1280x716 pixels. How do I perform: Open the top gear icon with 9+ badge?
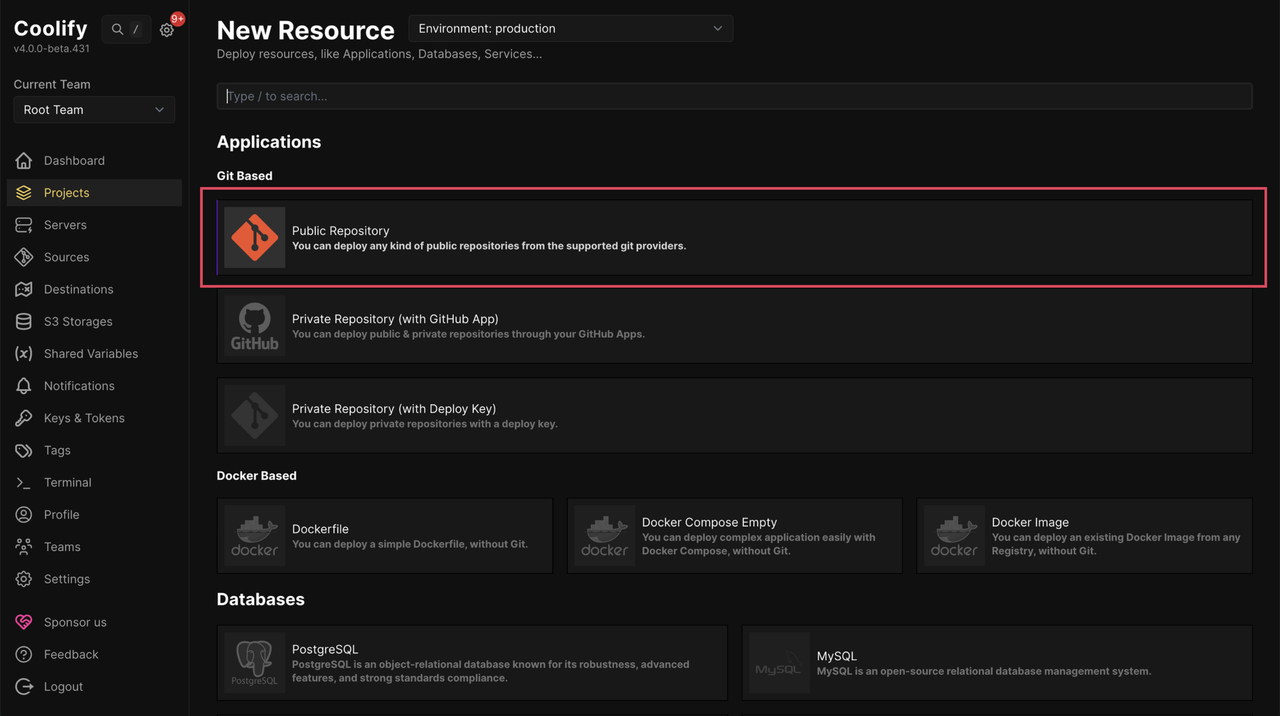click(167, 30)
